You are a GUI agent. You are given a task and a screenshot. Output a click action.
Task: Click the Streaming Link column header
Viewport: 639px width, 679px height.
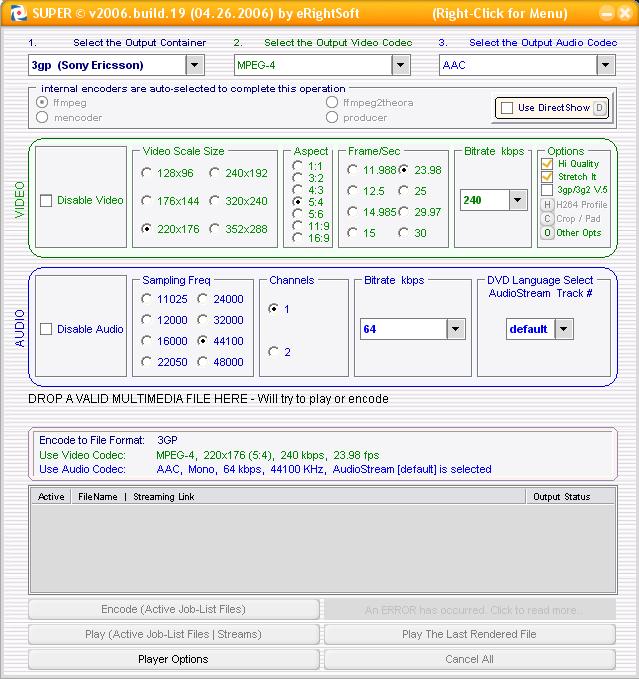[x=164, y=497]
